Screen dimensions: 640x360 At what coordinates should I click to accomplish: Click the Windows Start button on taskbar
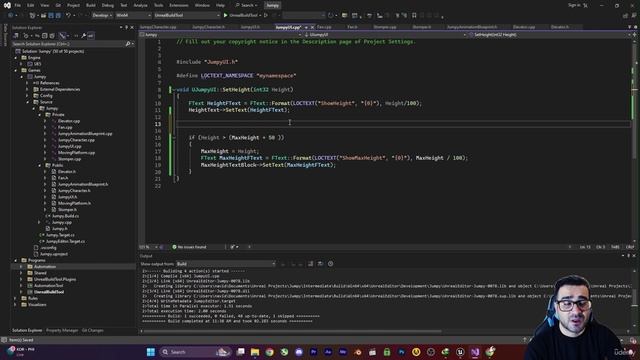pyautogui.click(x=151, y=352)
